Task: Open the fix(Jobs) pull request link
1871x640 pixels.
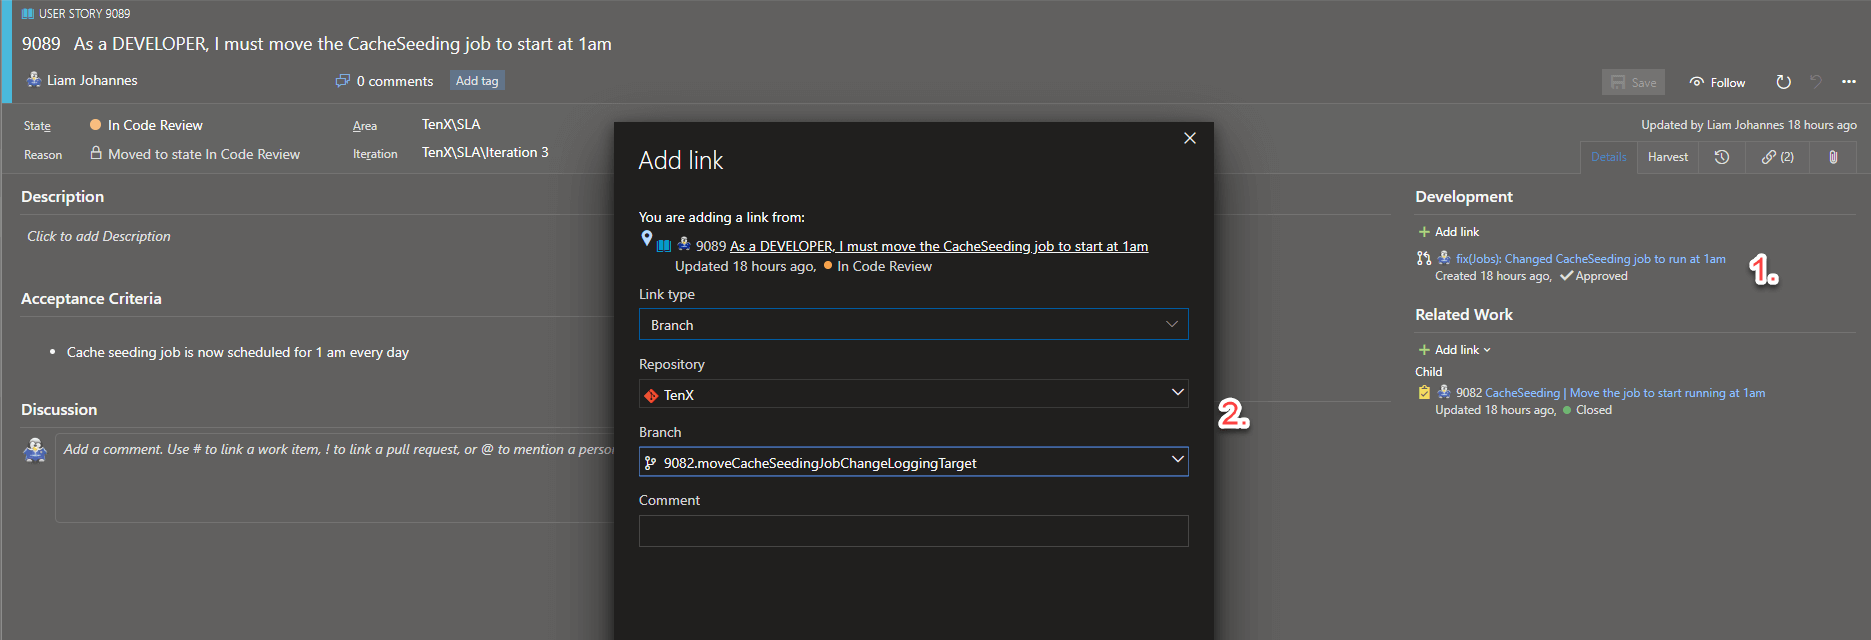Action: (x=1590, y=259)
